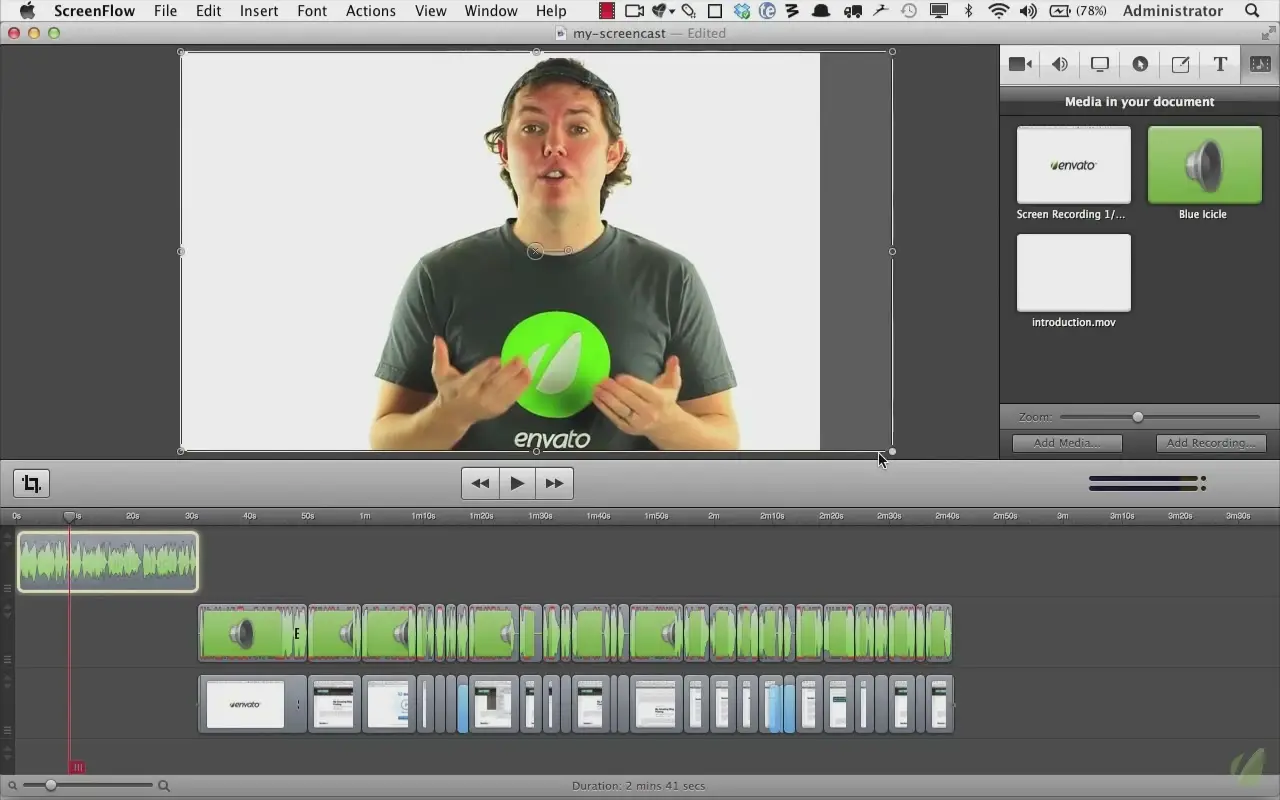Viewport: 1280px width, 800px height.
Task: Click bottom-right resize handle of canvas selection
Action: pos(892,451)
